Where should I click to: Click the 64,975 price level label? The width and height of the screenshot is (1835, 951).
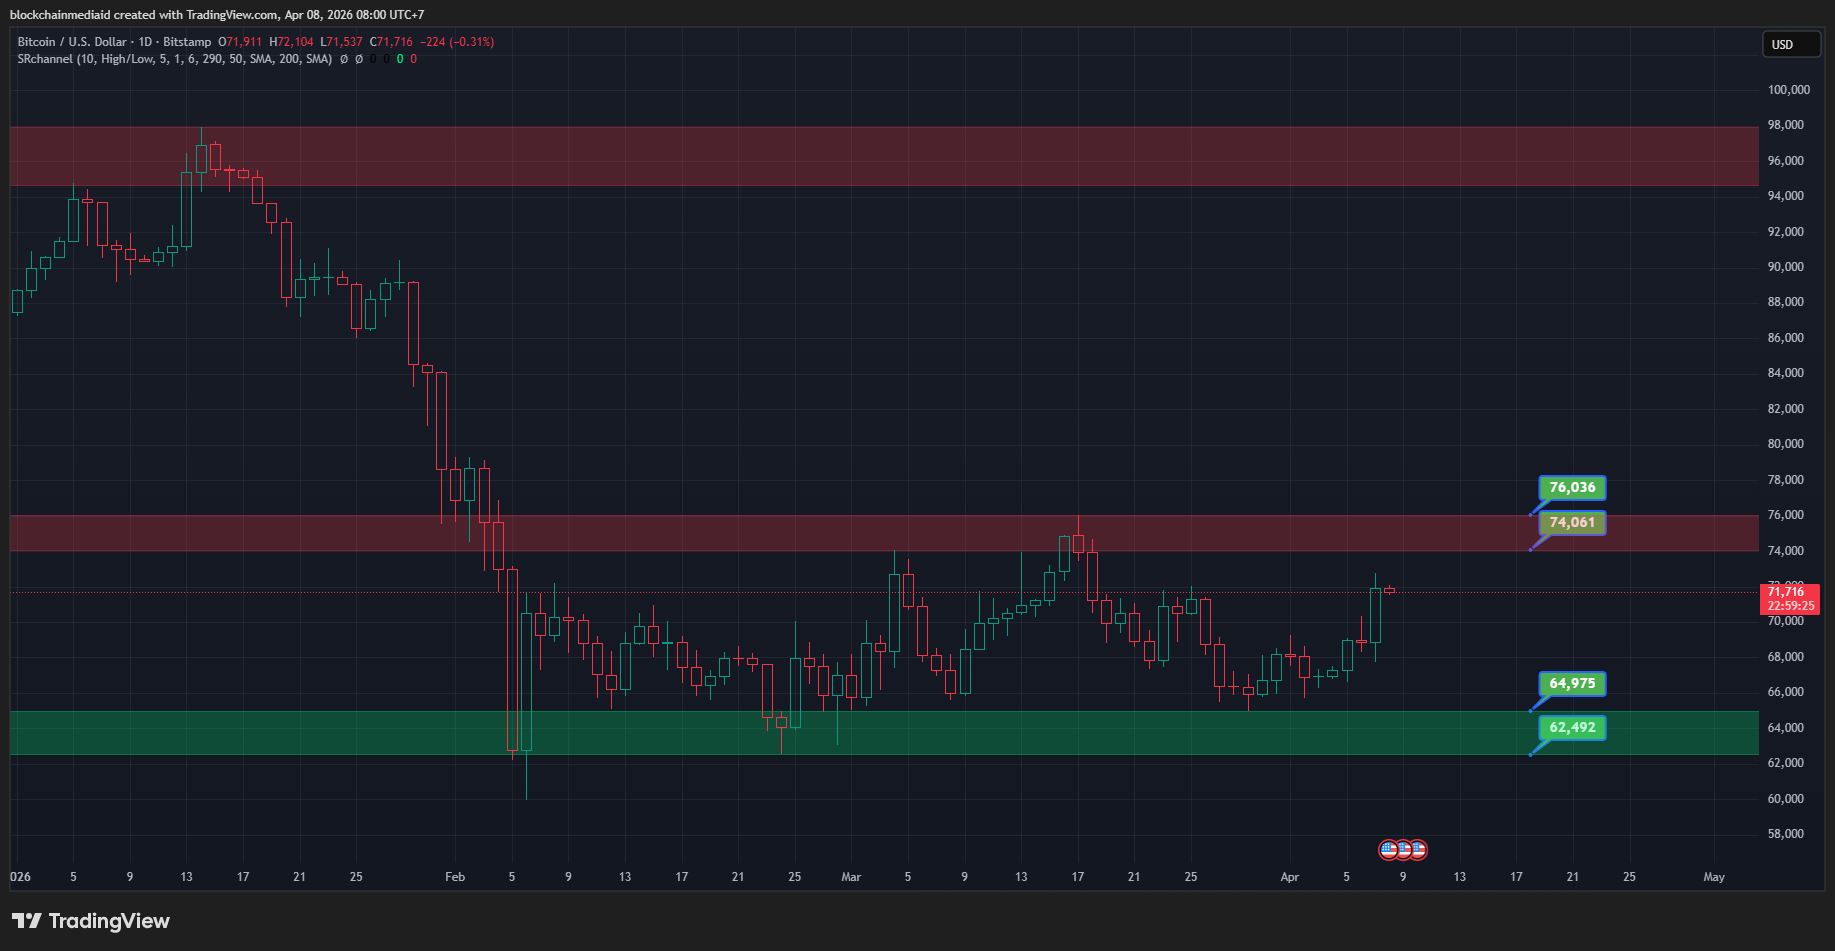point(1571,684)
